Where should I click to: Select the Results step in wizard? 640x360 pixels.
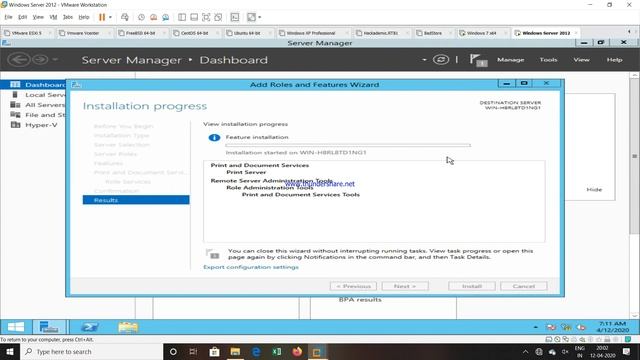[136, 200]
